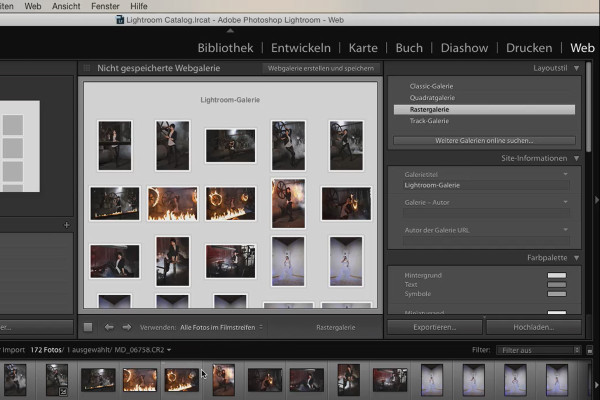Click the Hochladen button
Screen dimensions: 600x400
(534, 327)
